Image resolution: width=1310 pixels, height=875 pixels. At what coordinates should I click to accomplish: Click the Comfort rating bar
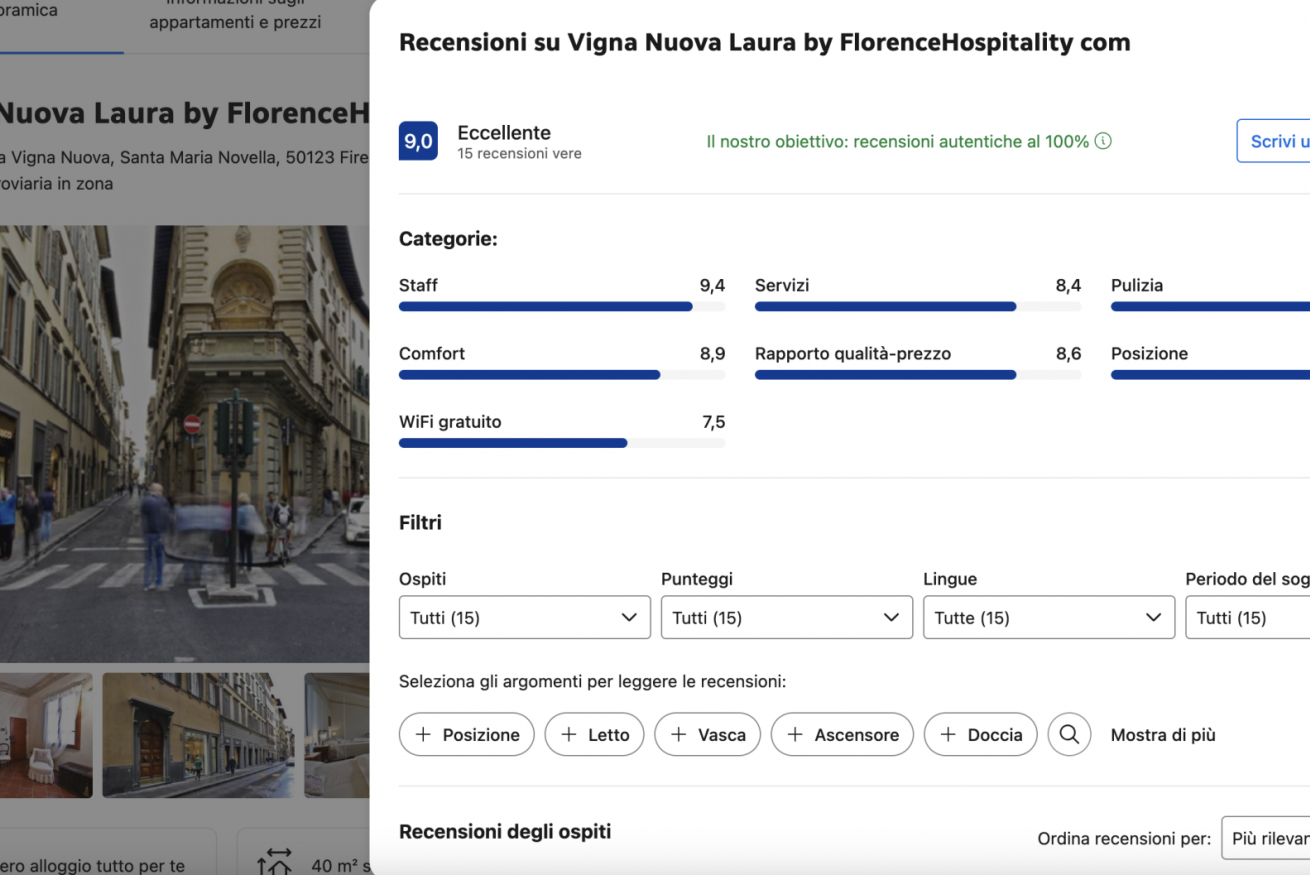562,375
